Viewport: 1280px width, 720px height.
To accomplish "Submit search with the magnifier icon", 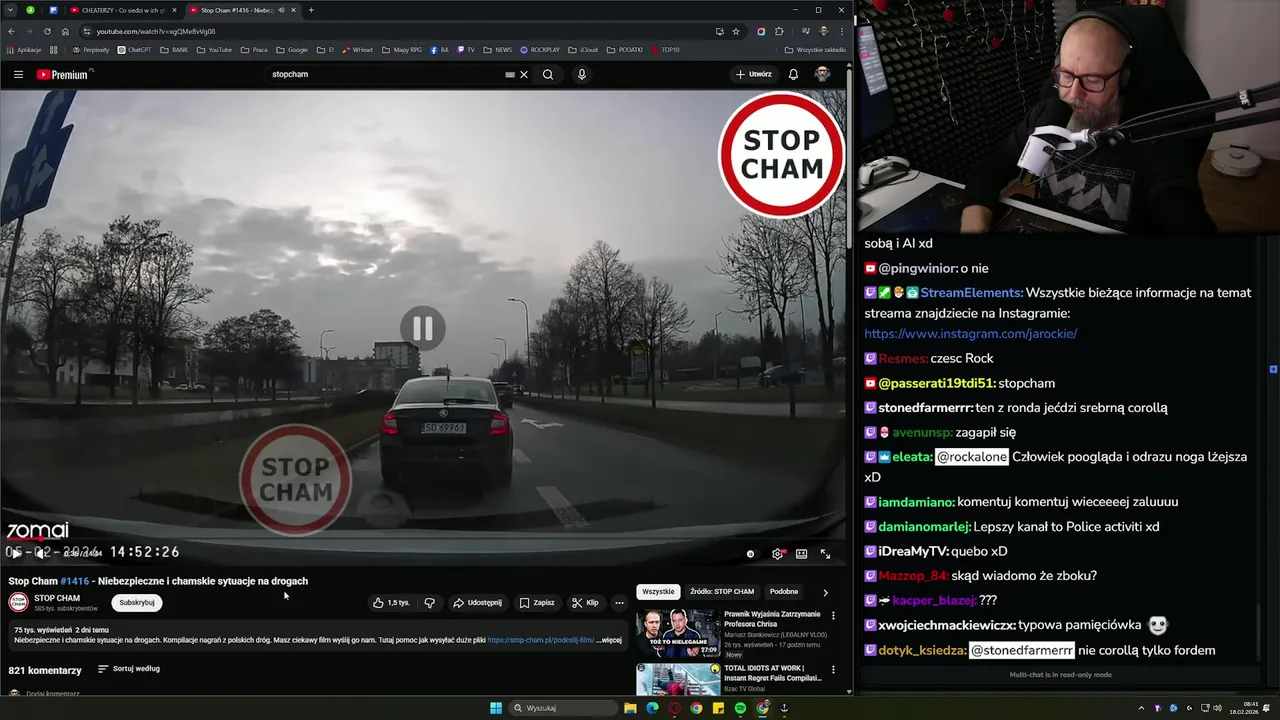I will click(x=548, y=74).
